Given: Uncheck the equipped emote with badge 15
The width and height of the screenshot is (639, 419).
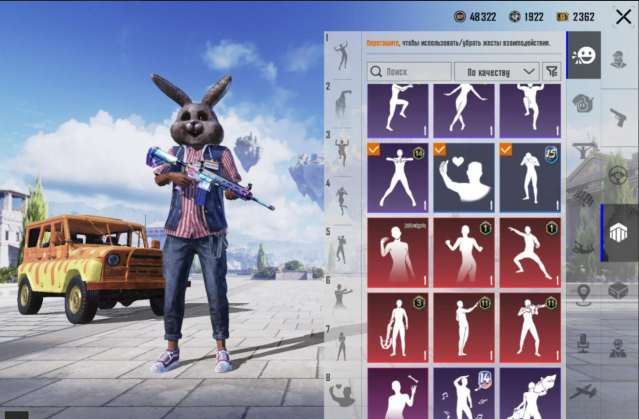Looking at the screenshot, I should [530, 178].
